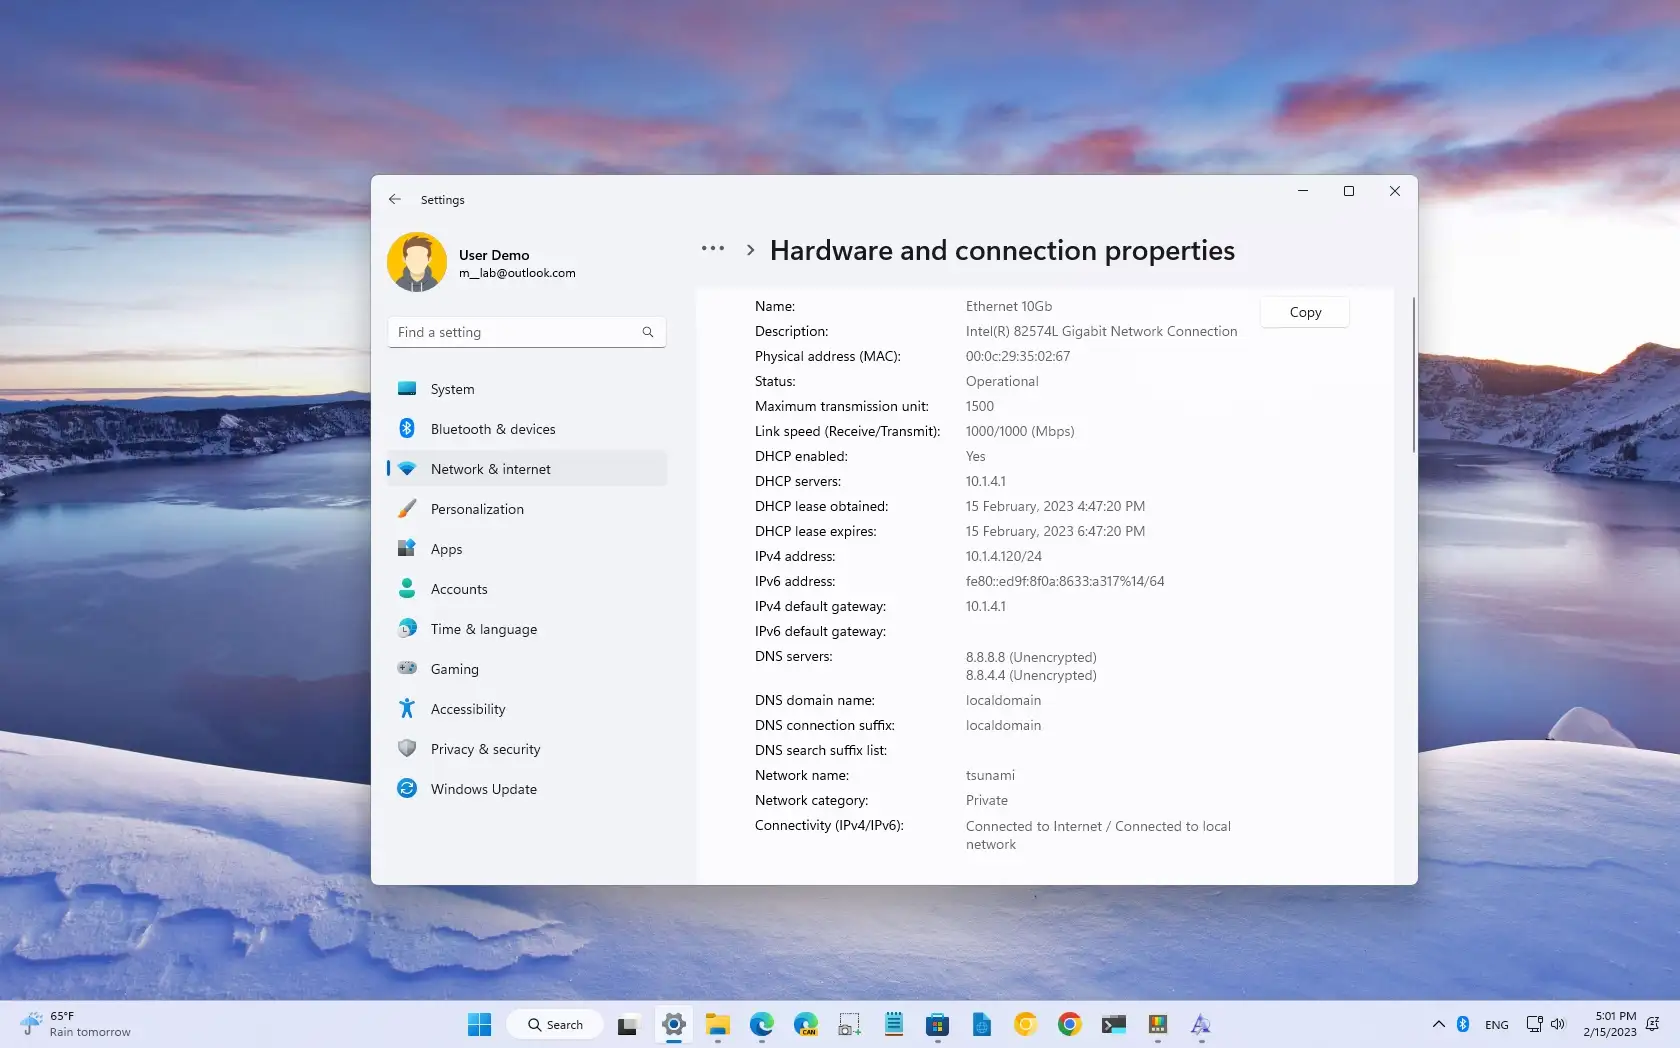Open Accessibility settings
This screenshot has height=1048, width=1680.
click(x=527, y=709)
